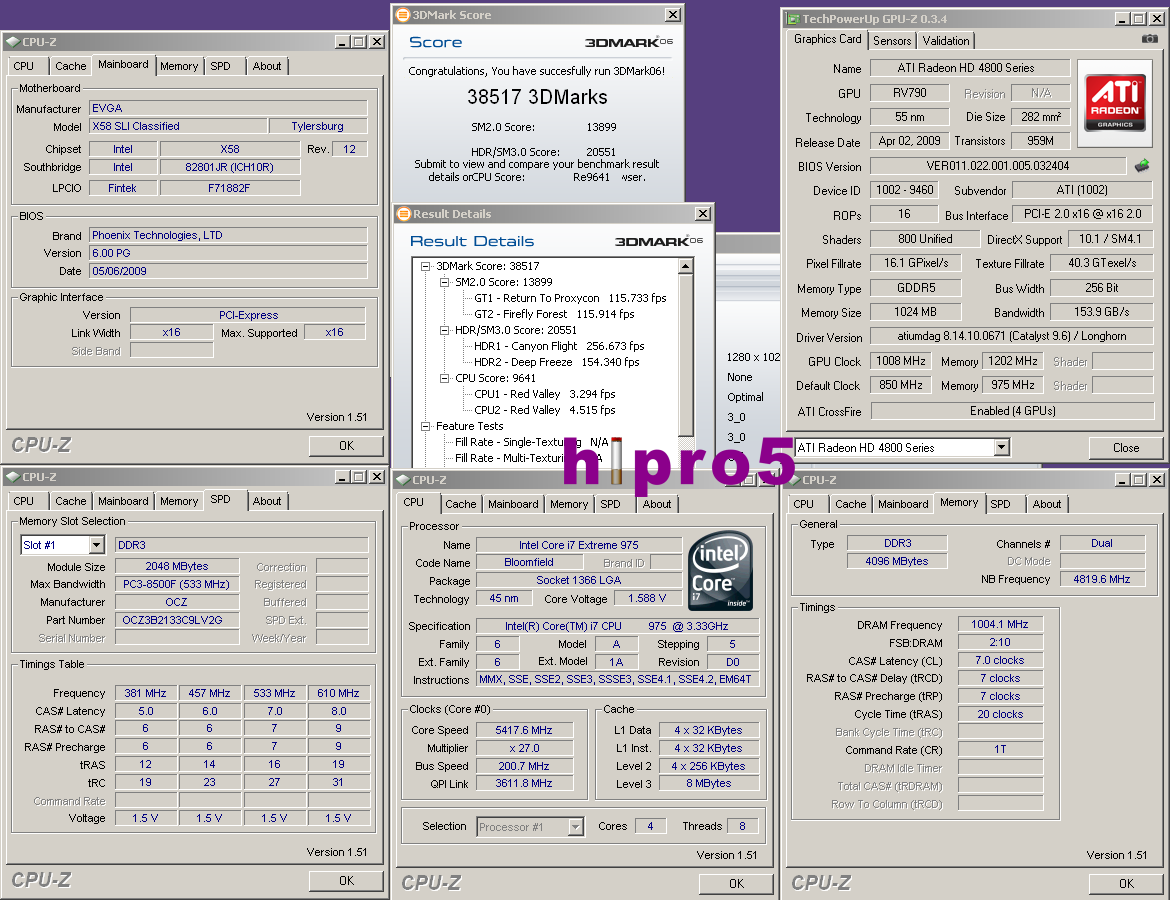Click the Intel Core i7 inside logo

point(719,570)
